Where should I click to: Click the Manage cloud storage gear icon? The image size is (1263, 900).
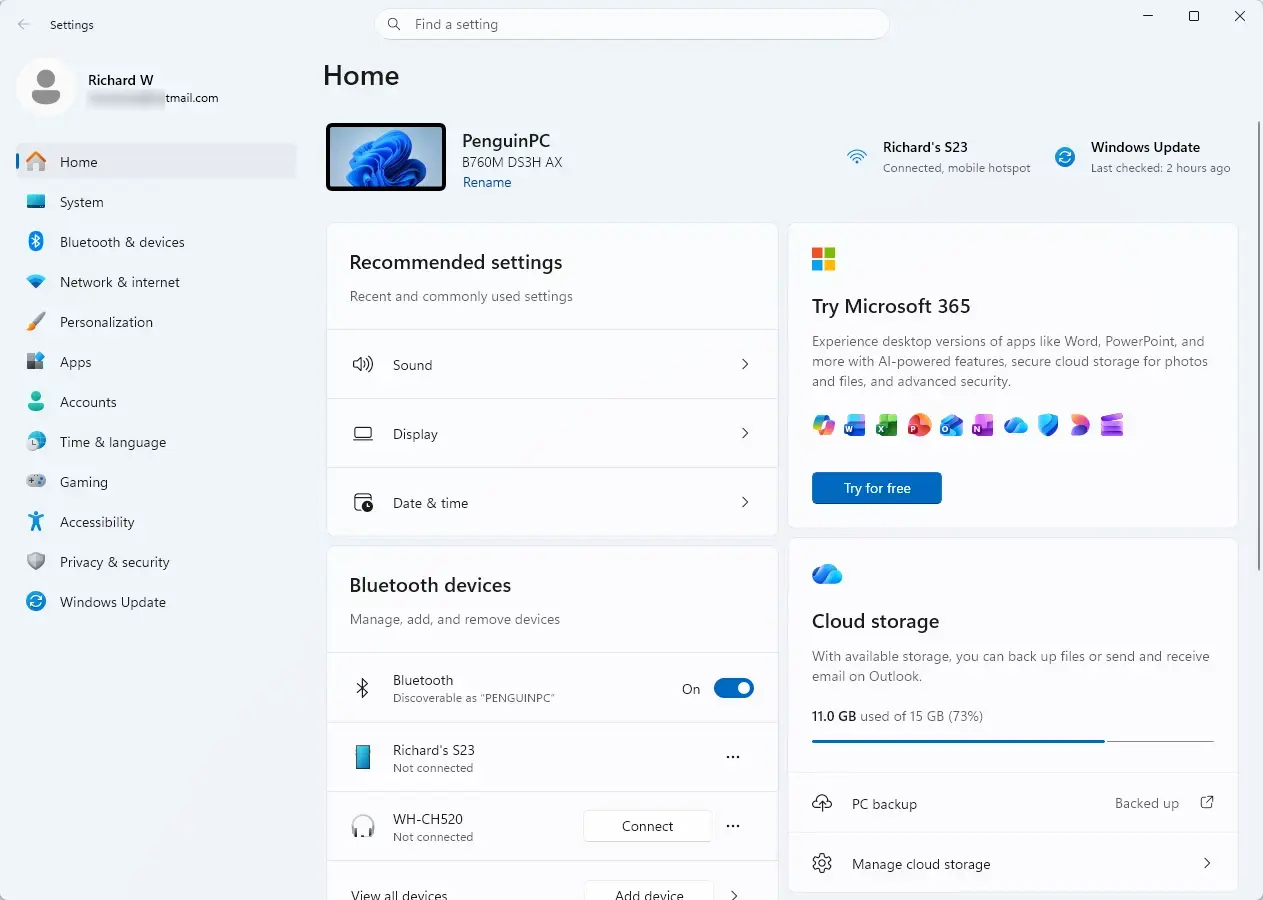[x=822, y=863]
